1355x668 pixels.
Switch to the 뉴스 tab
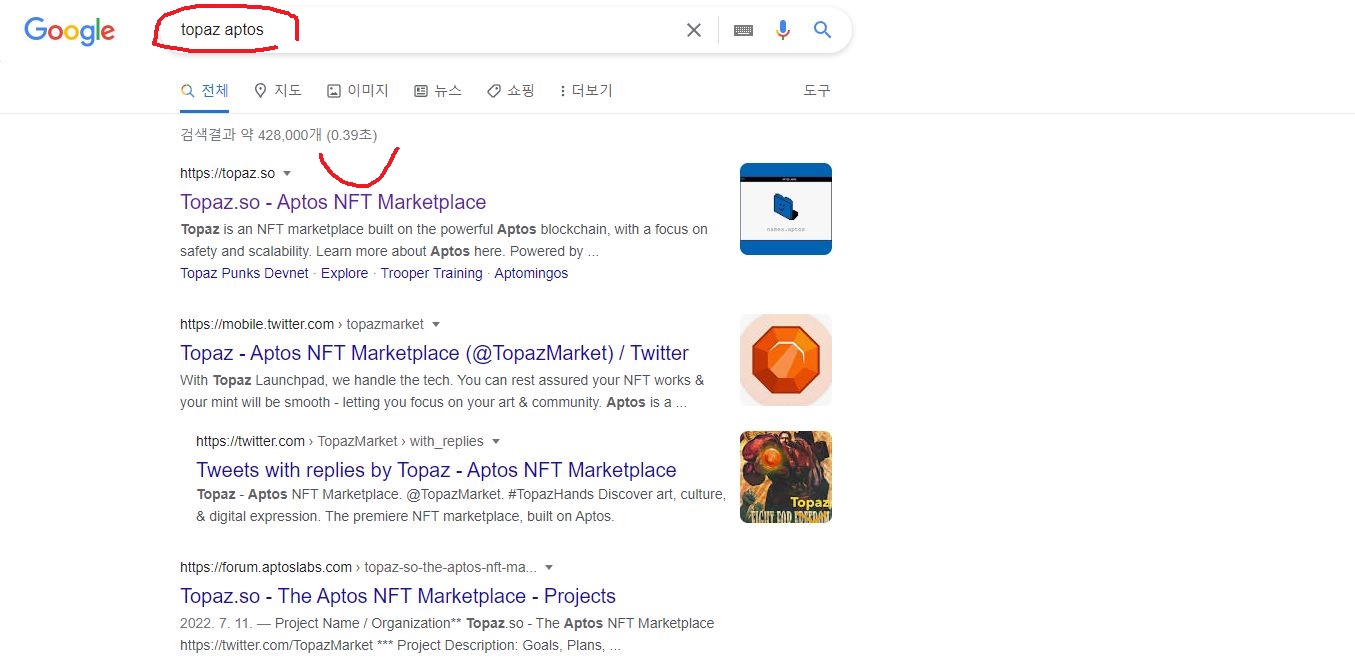(438, 91)
